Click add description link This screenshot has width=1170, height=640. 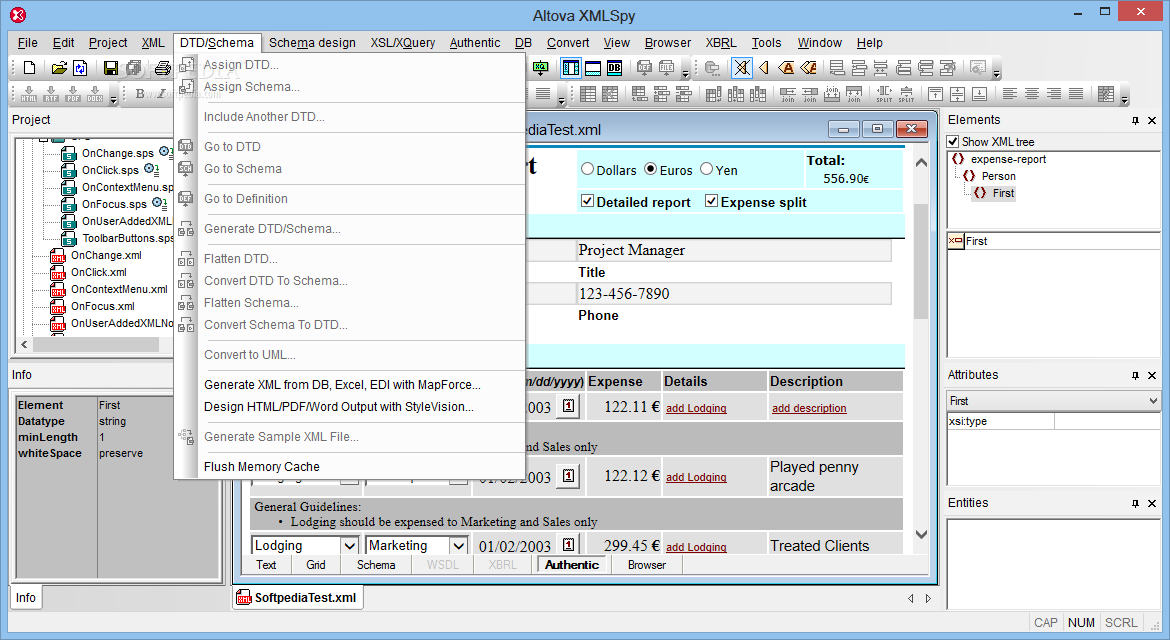[809, 408]
